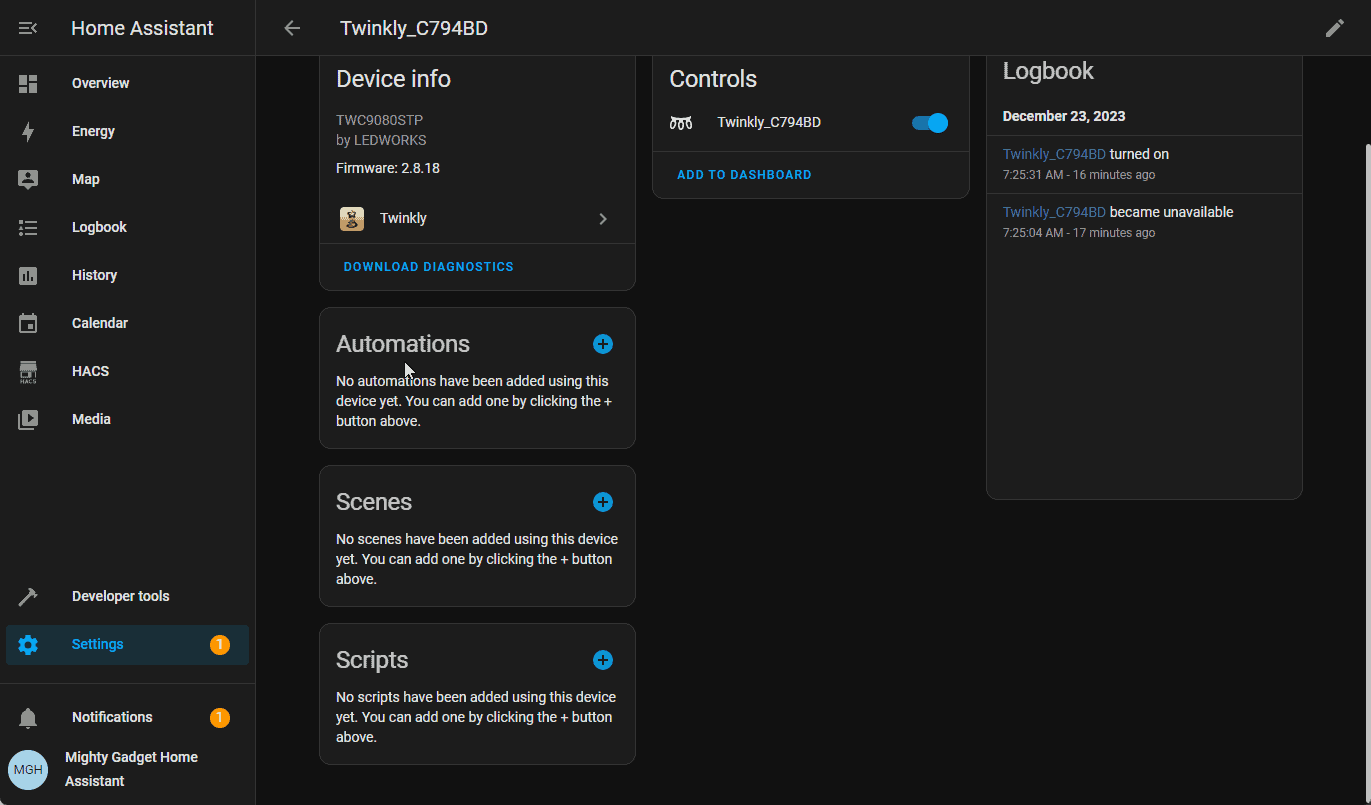
Task: Open the Twinkly_C794BD turned on logbook link
Action: (1054, 154)
